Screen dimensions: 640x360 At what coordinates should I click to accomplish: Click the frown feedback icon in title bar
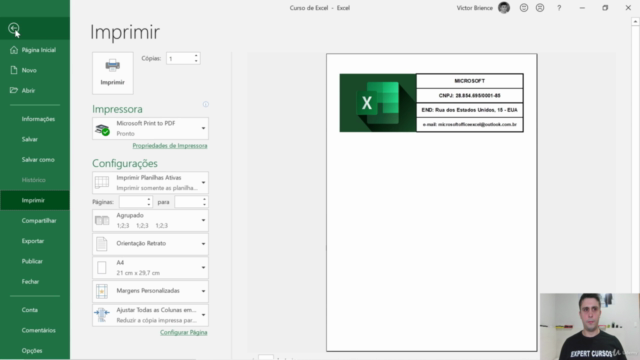click(x=540, y=8)
